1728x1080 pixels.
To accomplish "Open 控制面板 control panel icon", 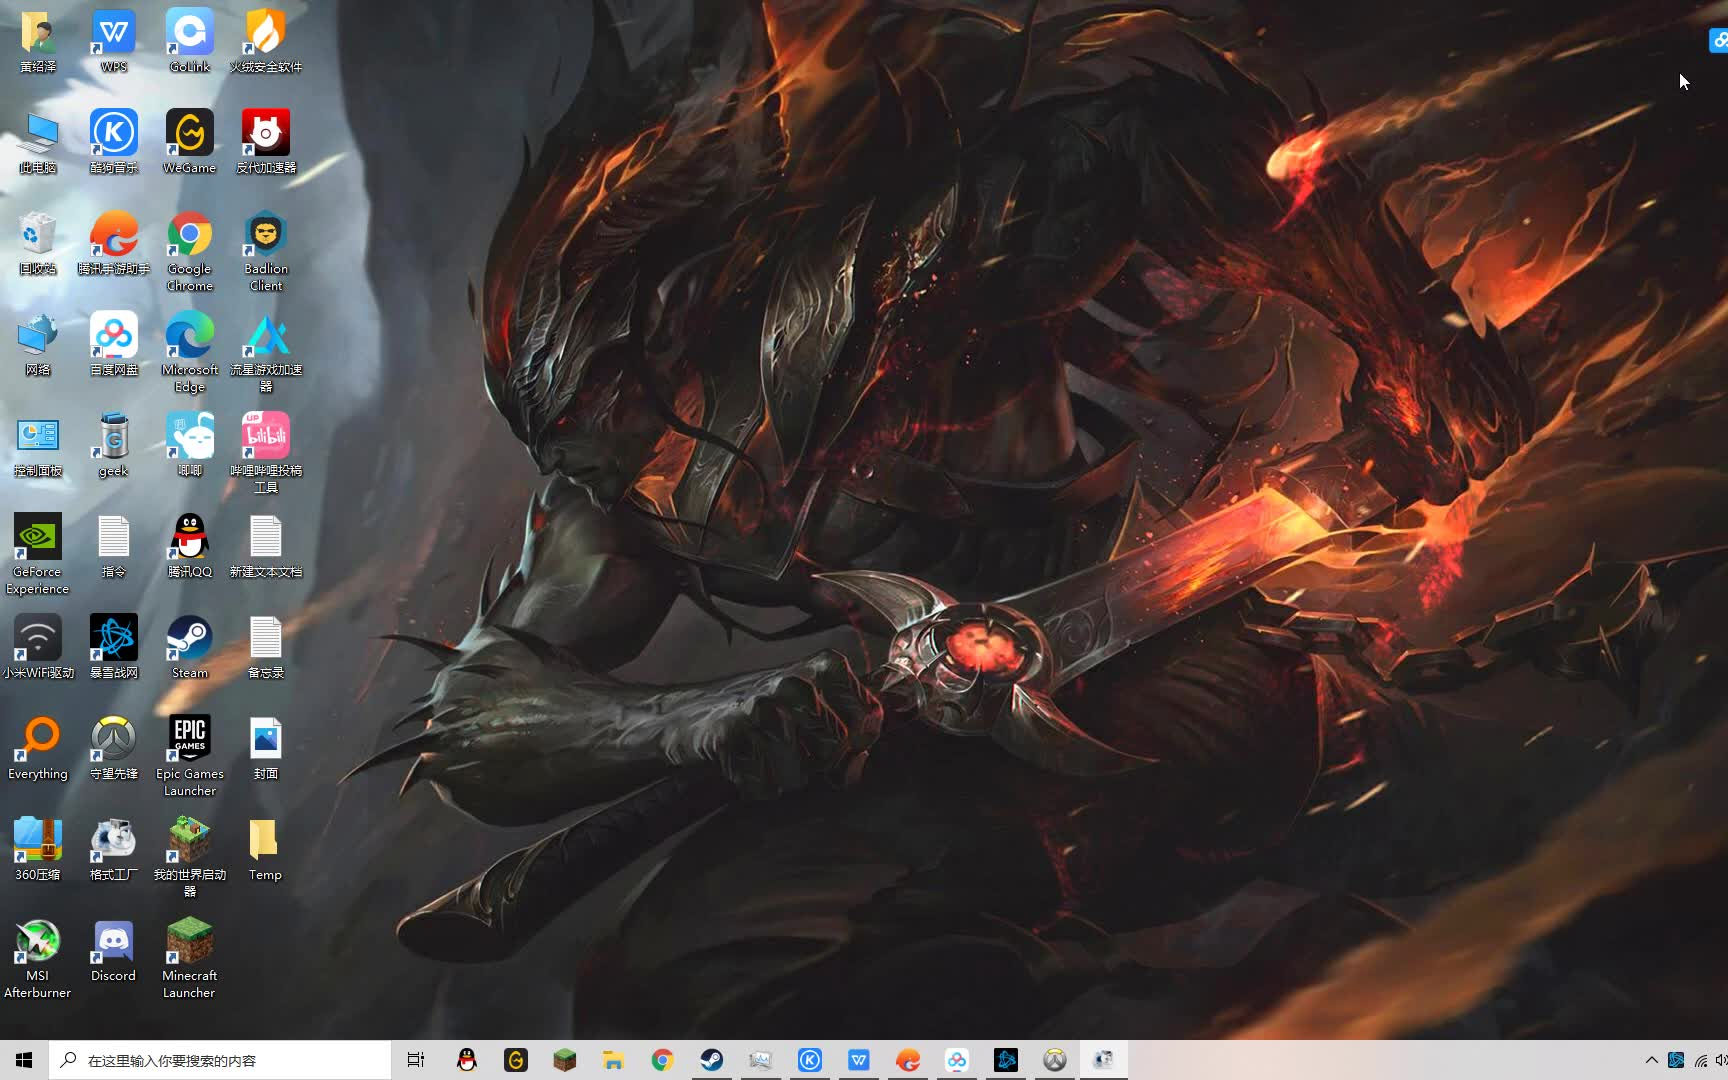I will [x=38, y=445].
